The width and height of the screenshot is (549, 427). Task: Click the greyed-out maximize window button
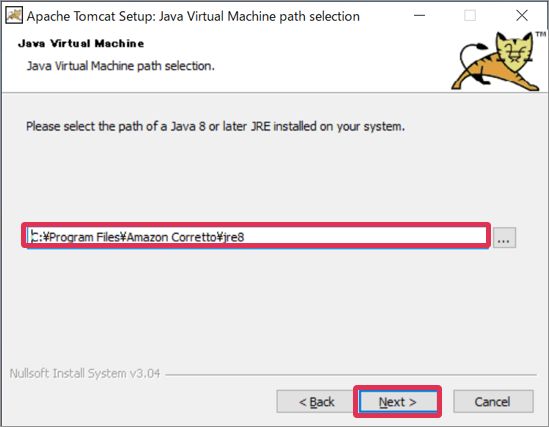470,15
